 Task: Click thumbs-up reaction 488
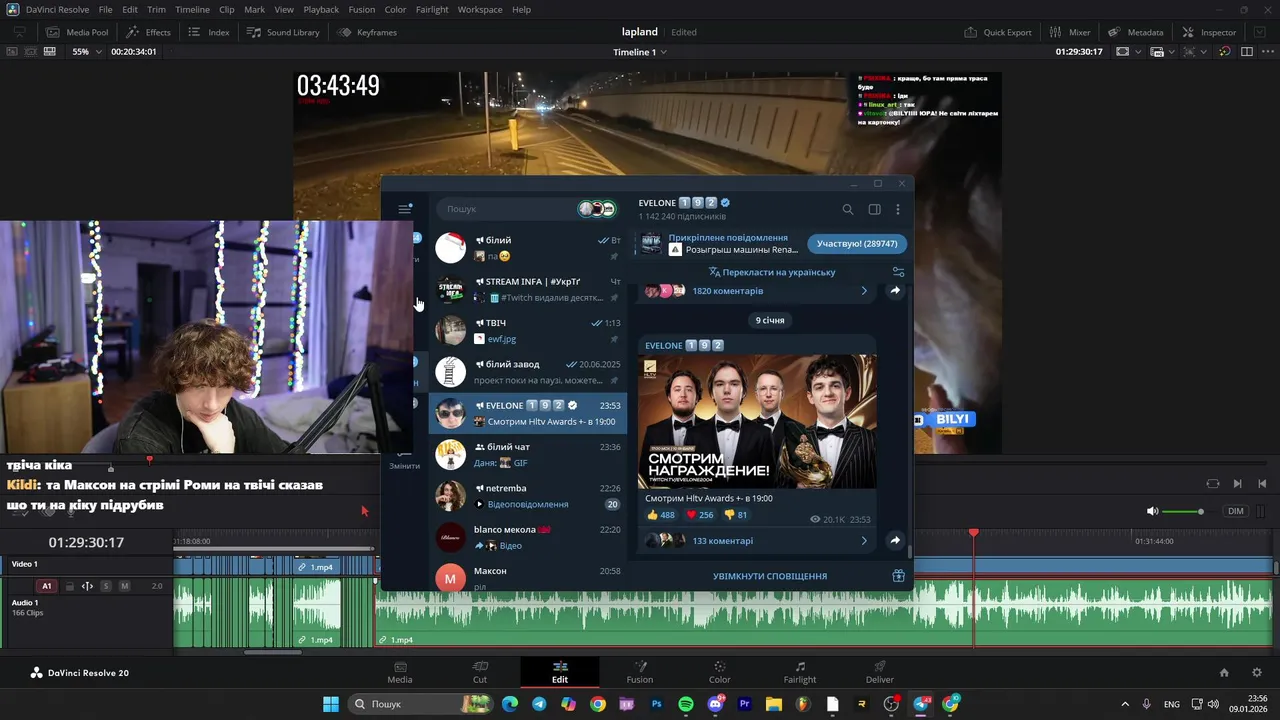661,515
